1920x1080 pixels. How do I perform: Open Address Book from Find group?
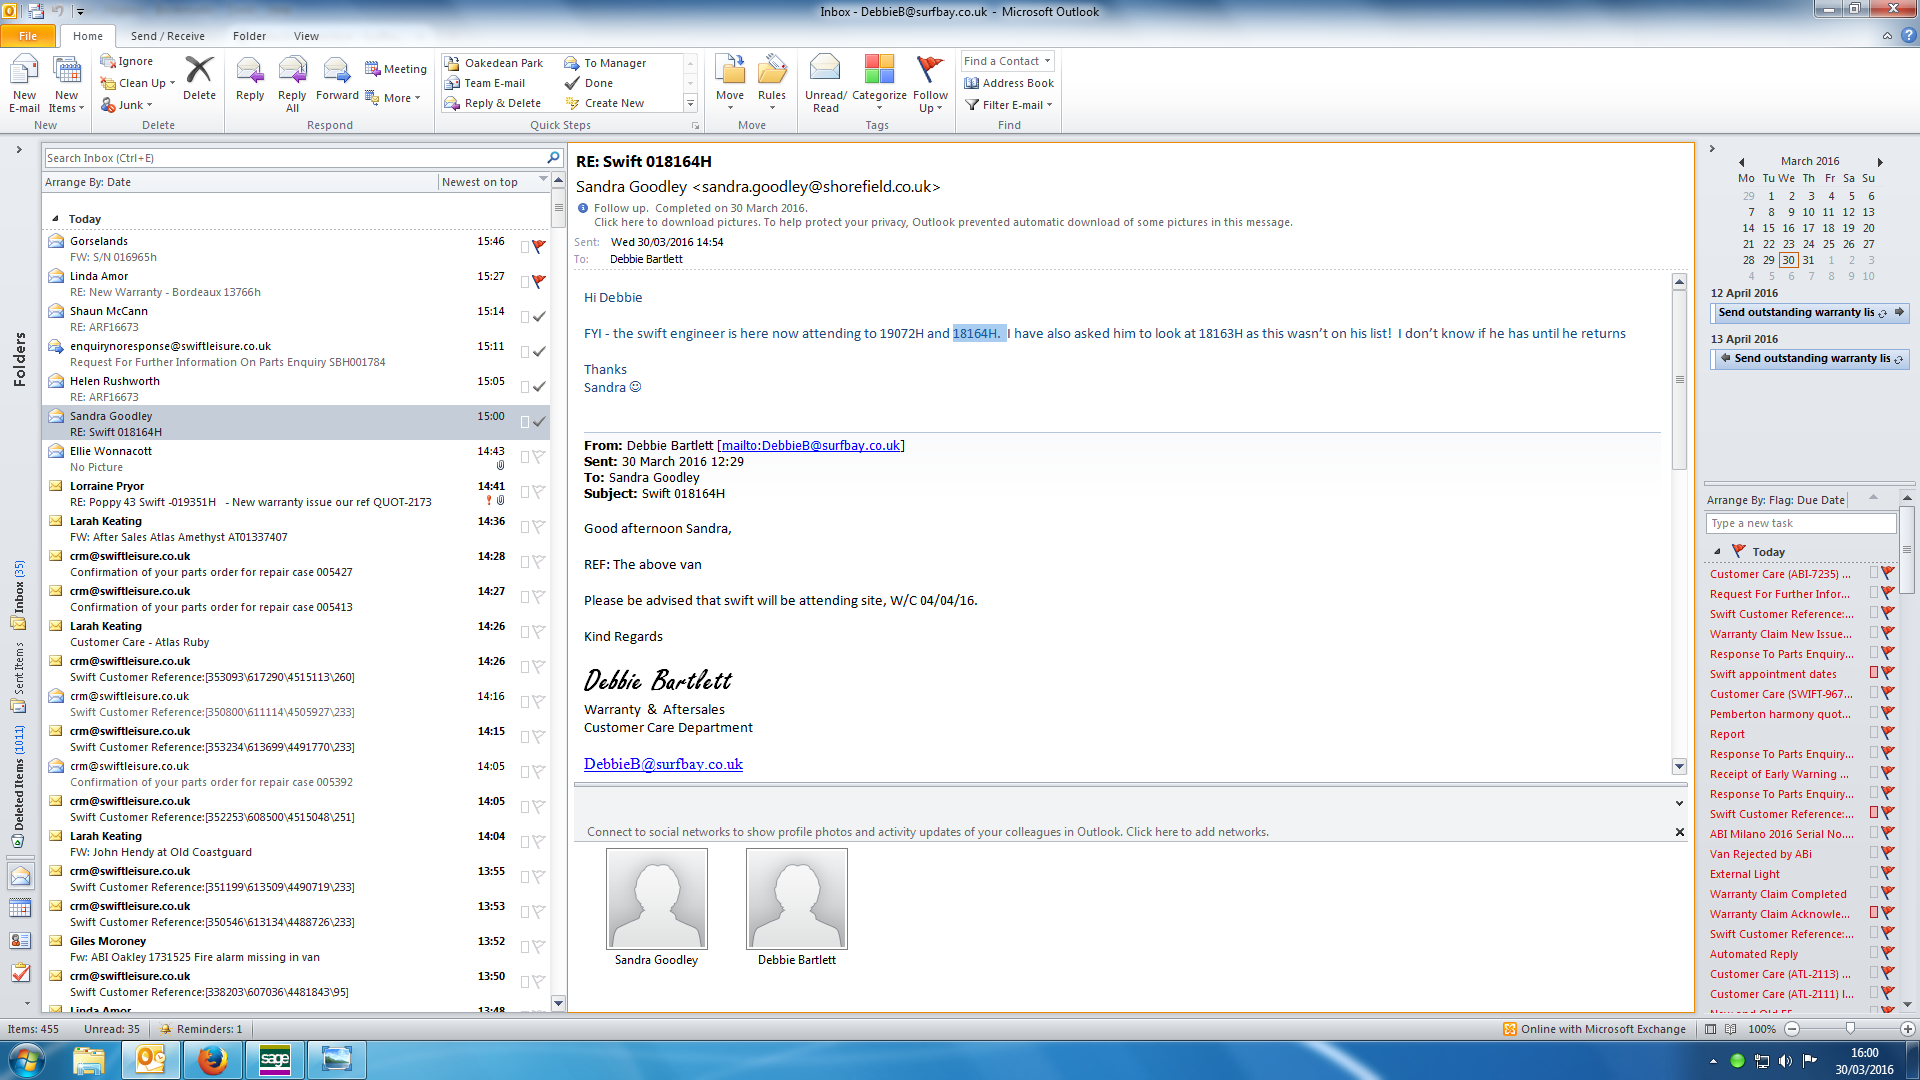click(1009, 83)
